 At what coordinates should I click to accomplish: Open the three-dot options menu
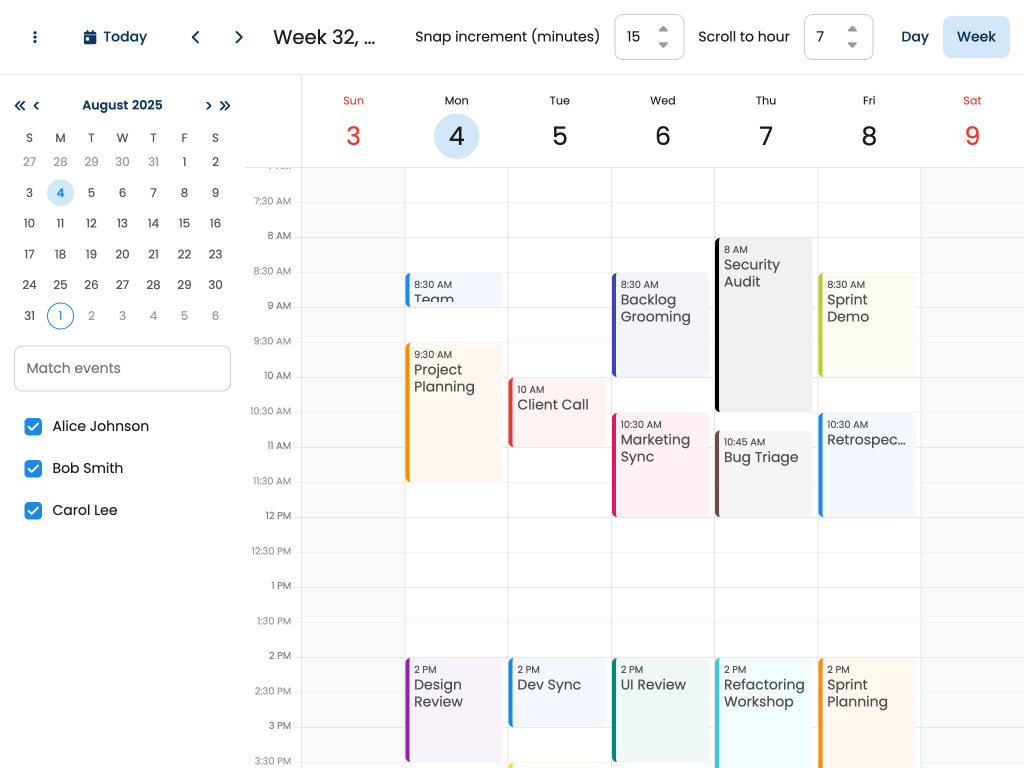coord(35,37)
